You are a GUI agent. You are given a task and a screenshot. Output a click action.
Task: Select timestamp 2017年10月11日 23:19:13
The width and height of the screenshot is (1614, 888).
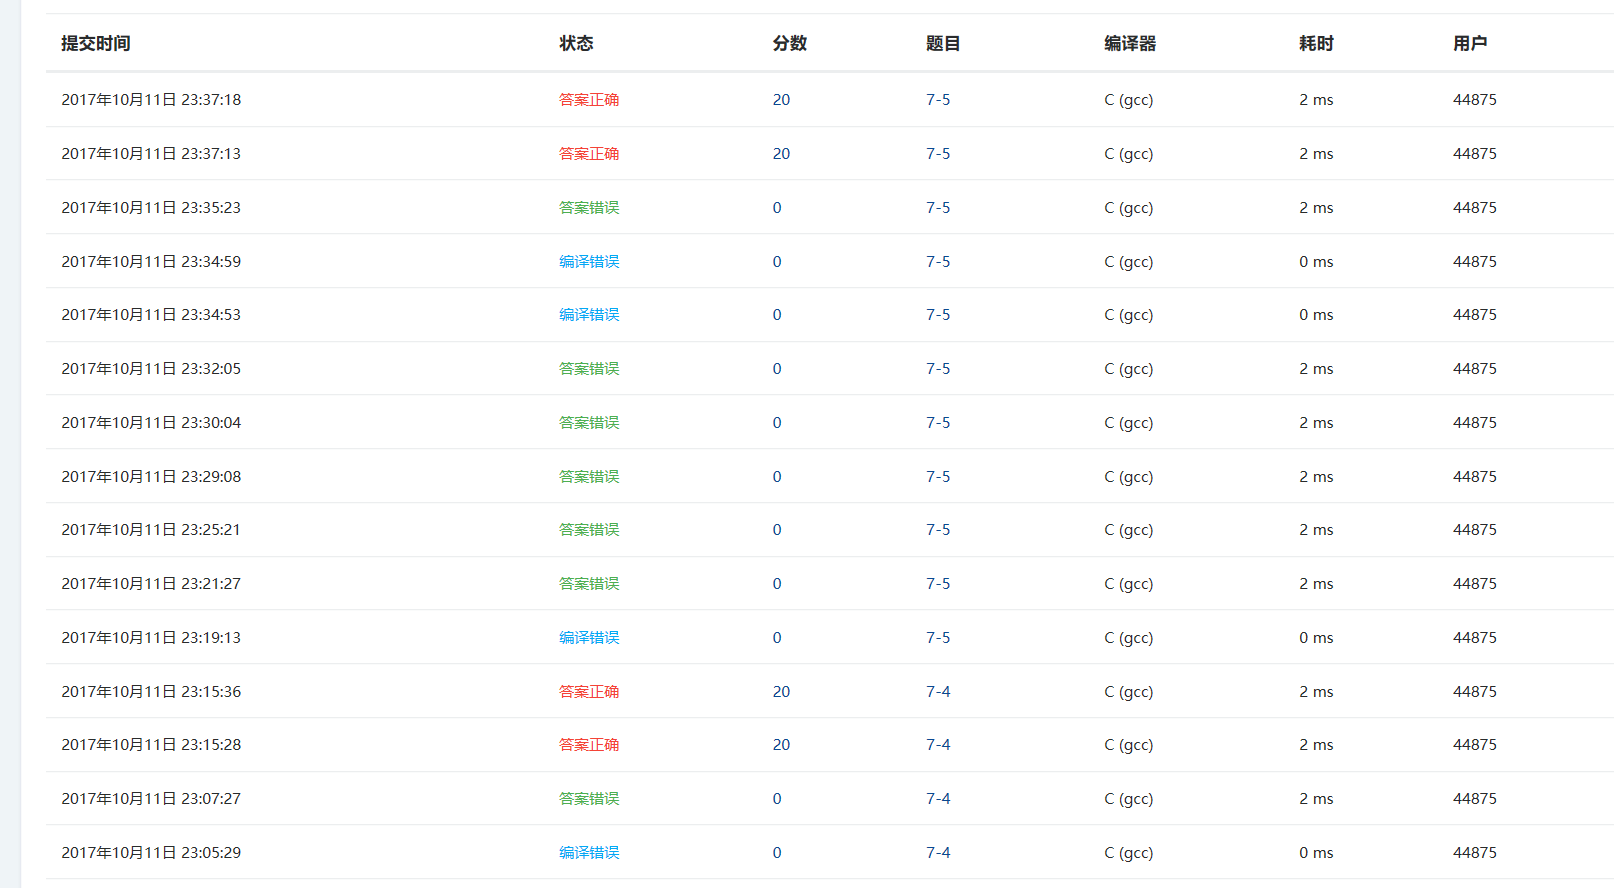[151, 638]
